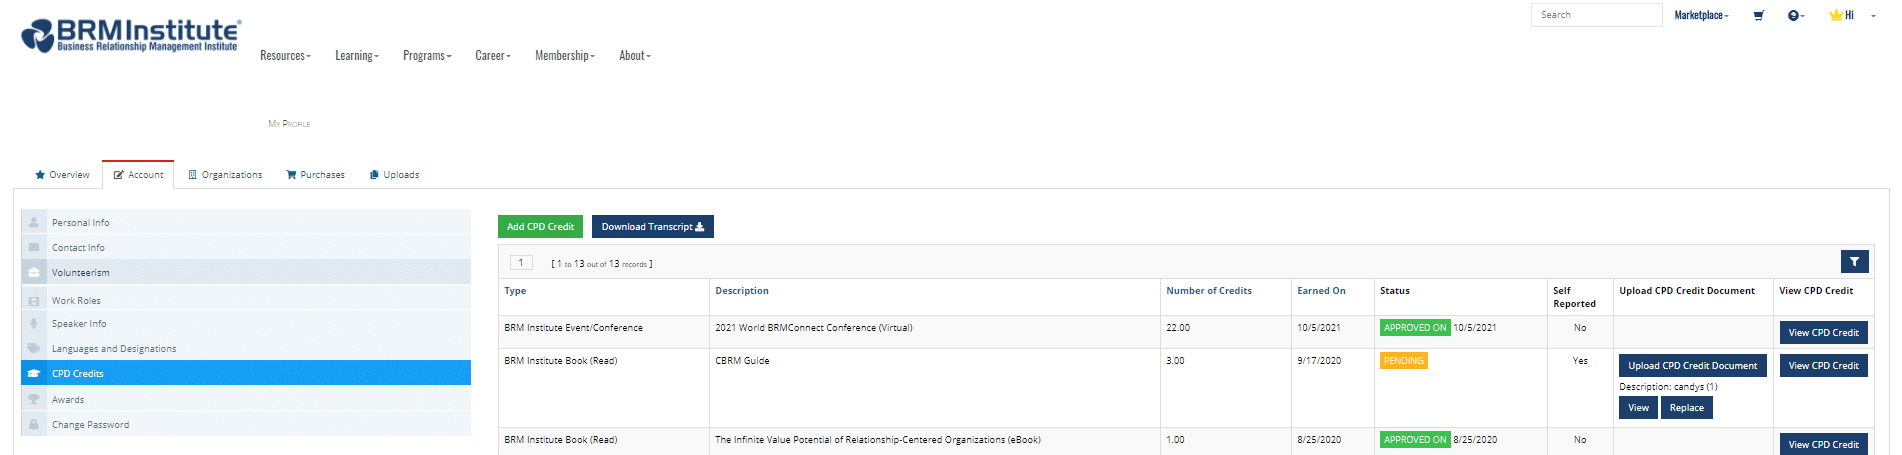Expand the Resources dropdown menu
The image size is (1902, 455).
285,56
